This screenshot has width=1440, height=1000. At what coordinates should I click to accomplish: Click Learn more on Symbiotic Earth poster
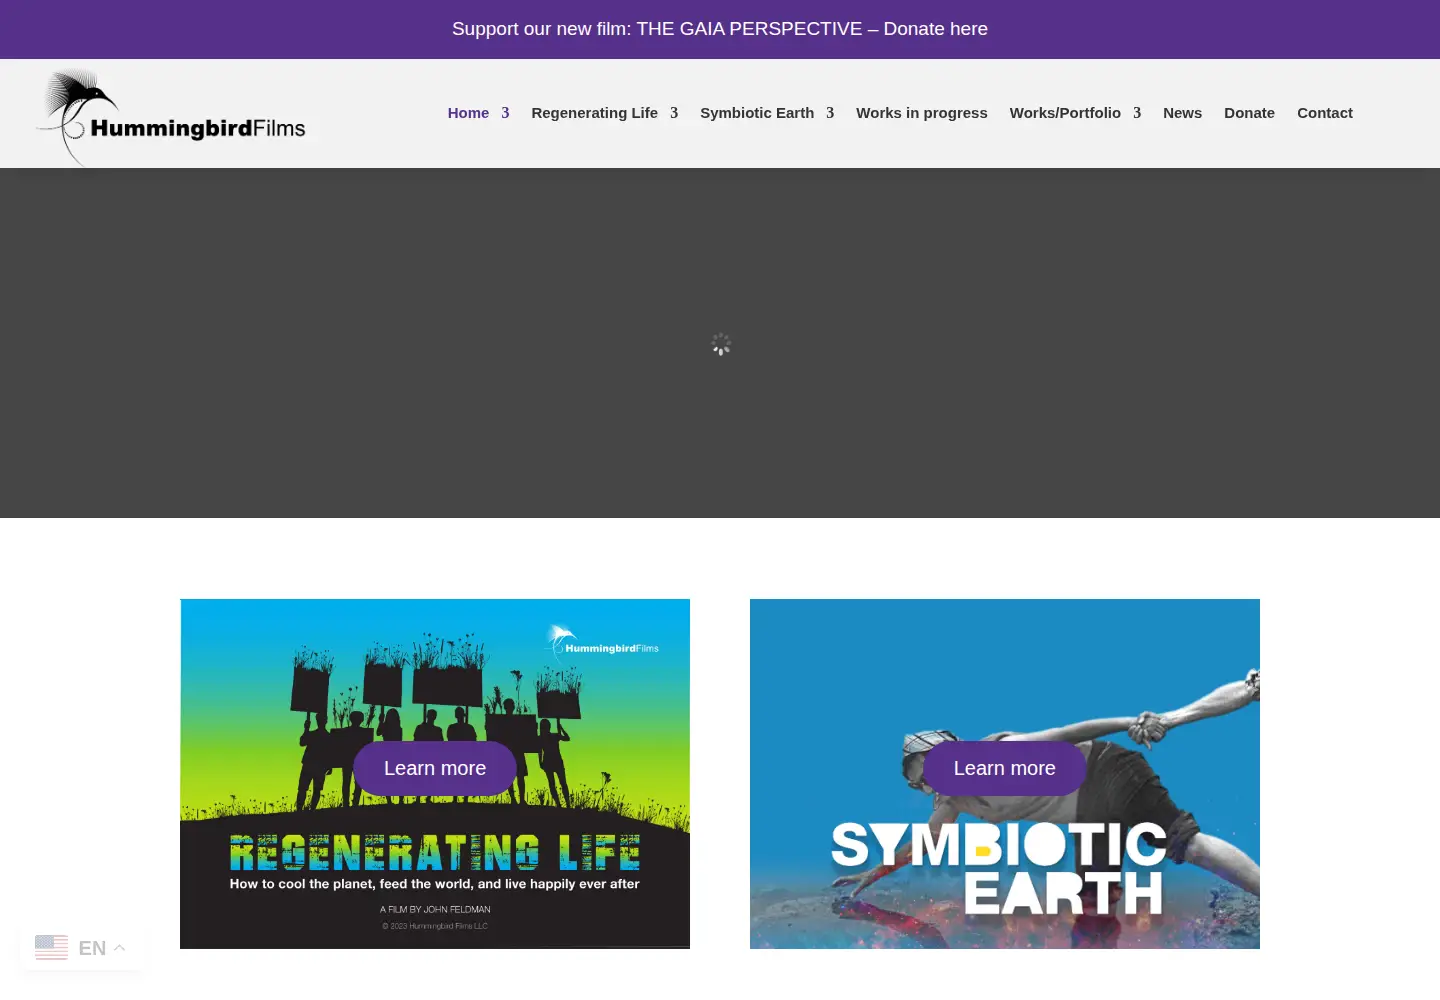click(x=1004, y=768)
